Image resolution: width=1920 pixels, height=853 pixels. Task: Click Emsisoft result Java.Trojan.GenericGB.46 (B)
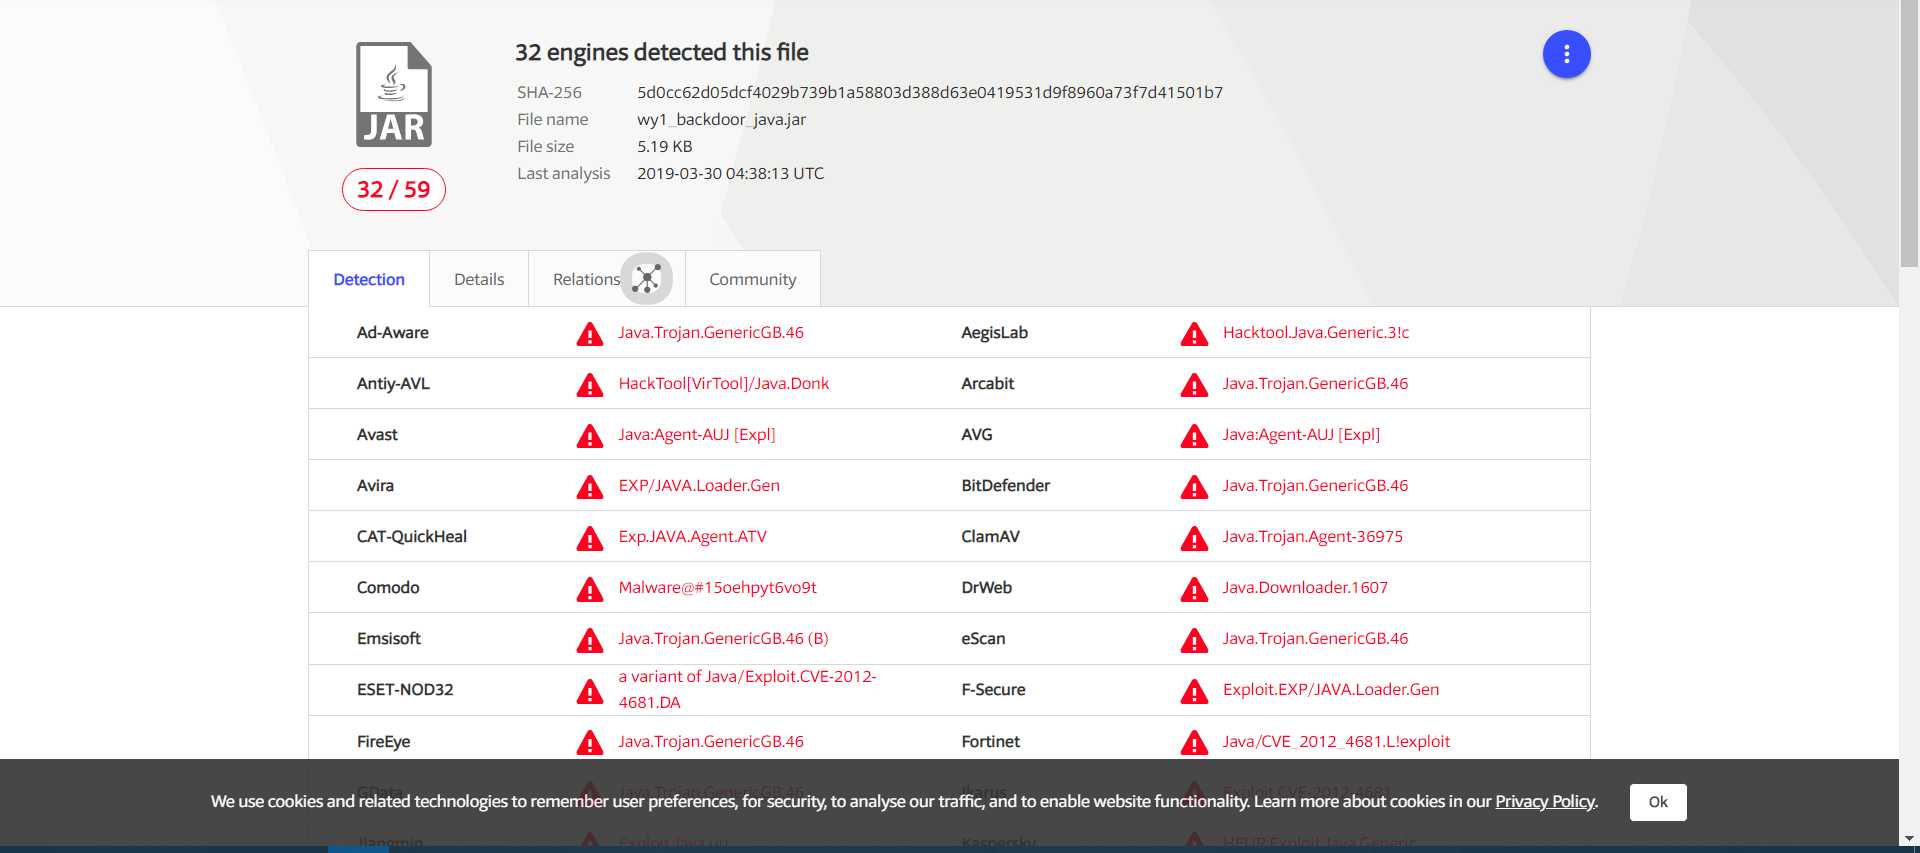(723, 638)
